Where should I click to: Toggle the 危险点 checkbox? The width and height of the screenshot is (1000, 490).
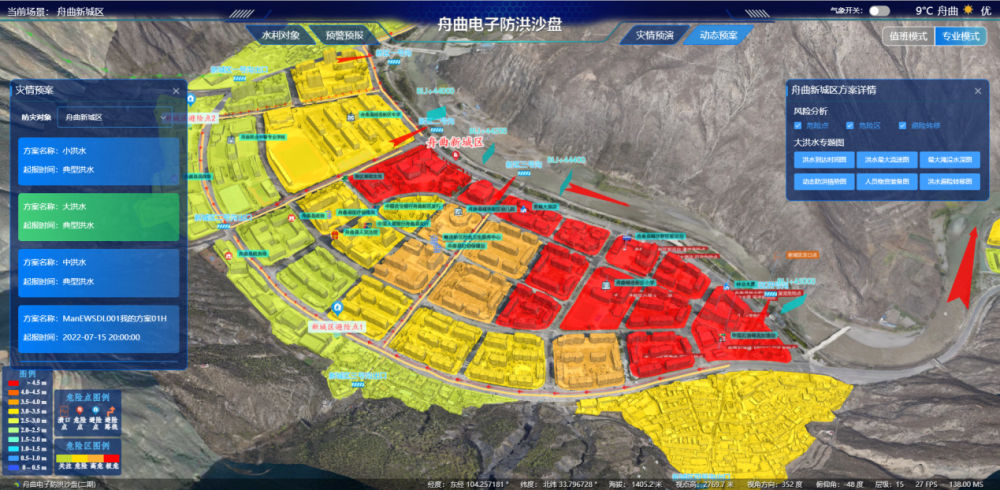tap(799, 125)
